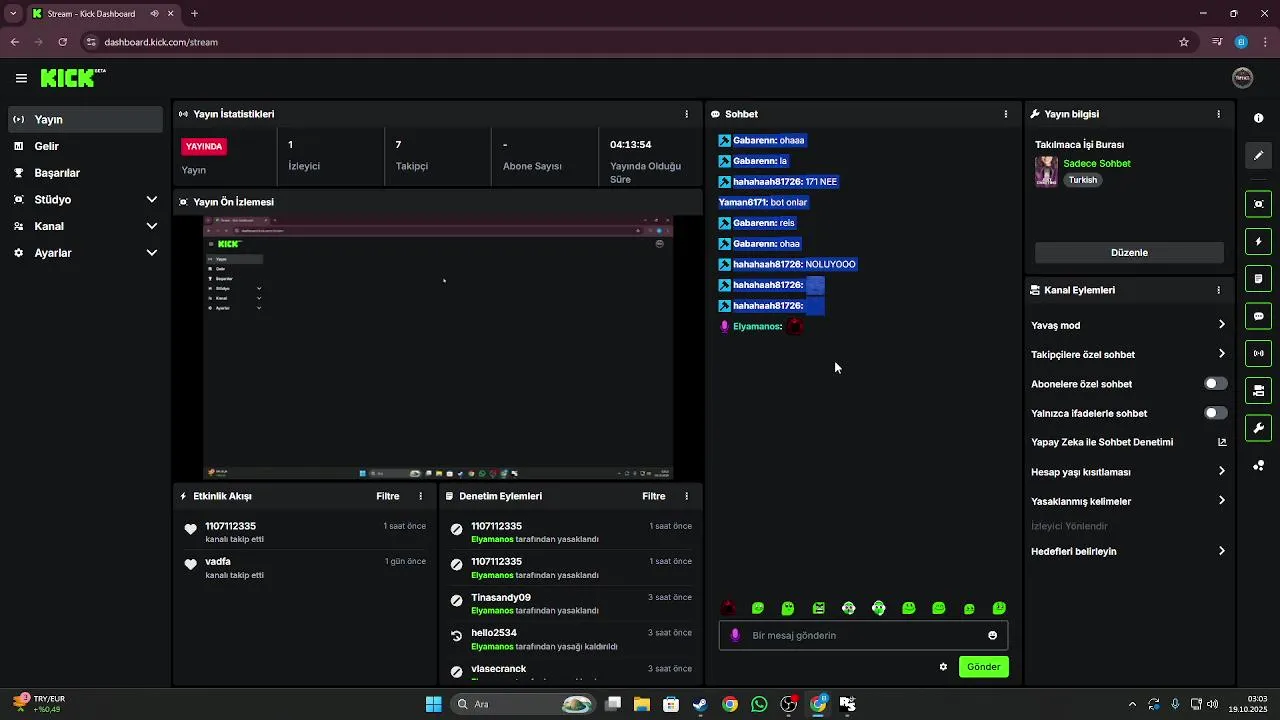Open the hamburger menu beside Kick logo
This screenshot has width=1280, height=720.
coord(21,78)
